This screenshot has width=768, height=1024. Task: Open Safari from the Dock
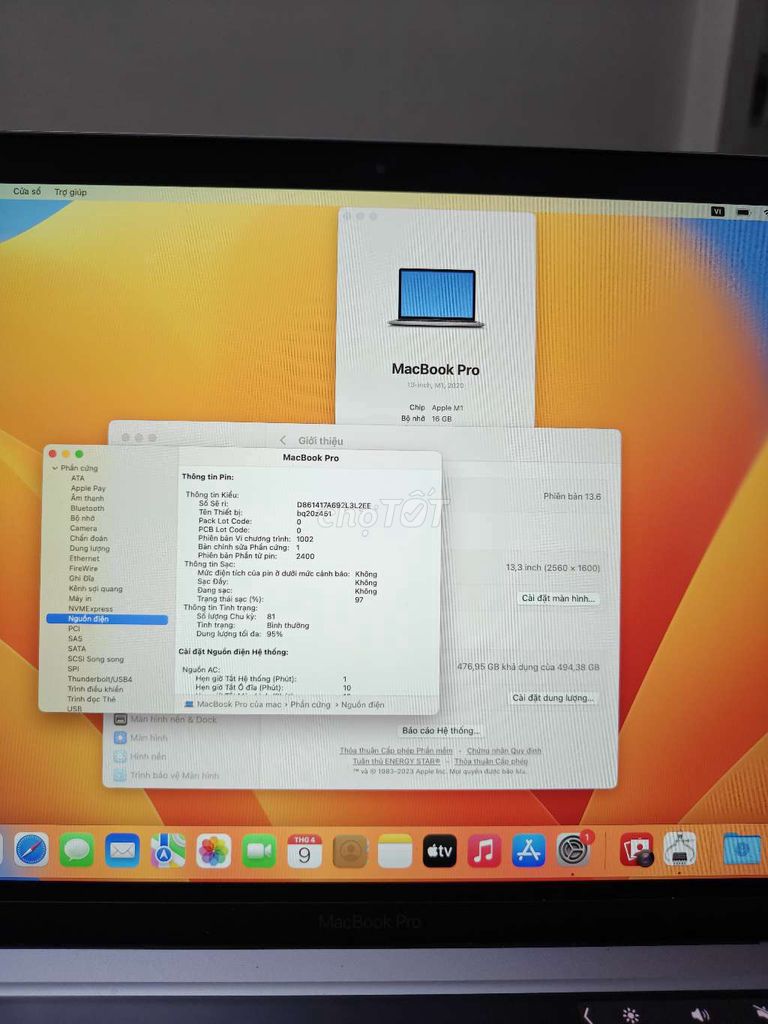(31, 850)
